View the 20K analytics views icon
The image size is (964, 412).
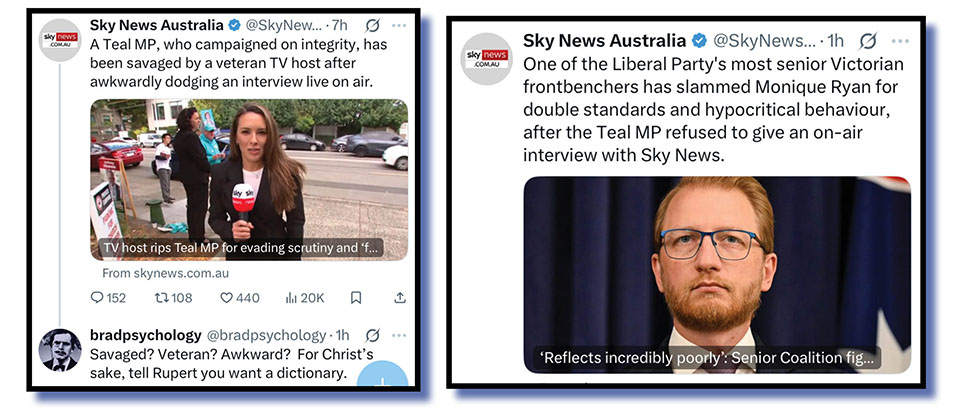pos(291,298)
